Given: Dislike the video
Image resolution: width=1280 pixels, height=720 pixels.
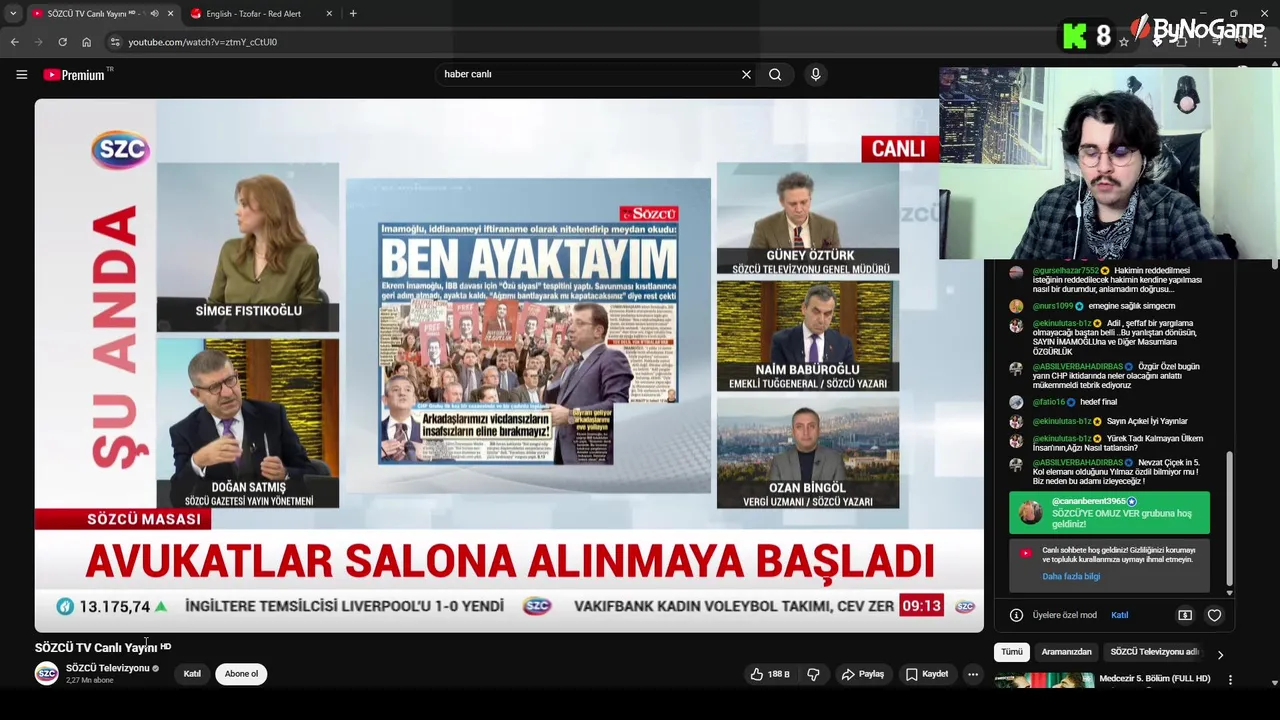Looking at the screenshot, I should click(813, 674).
